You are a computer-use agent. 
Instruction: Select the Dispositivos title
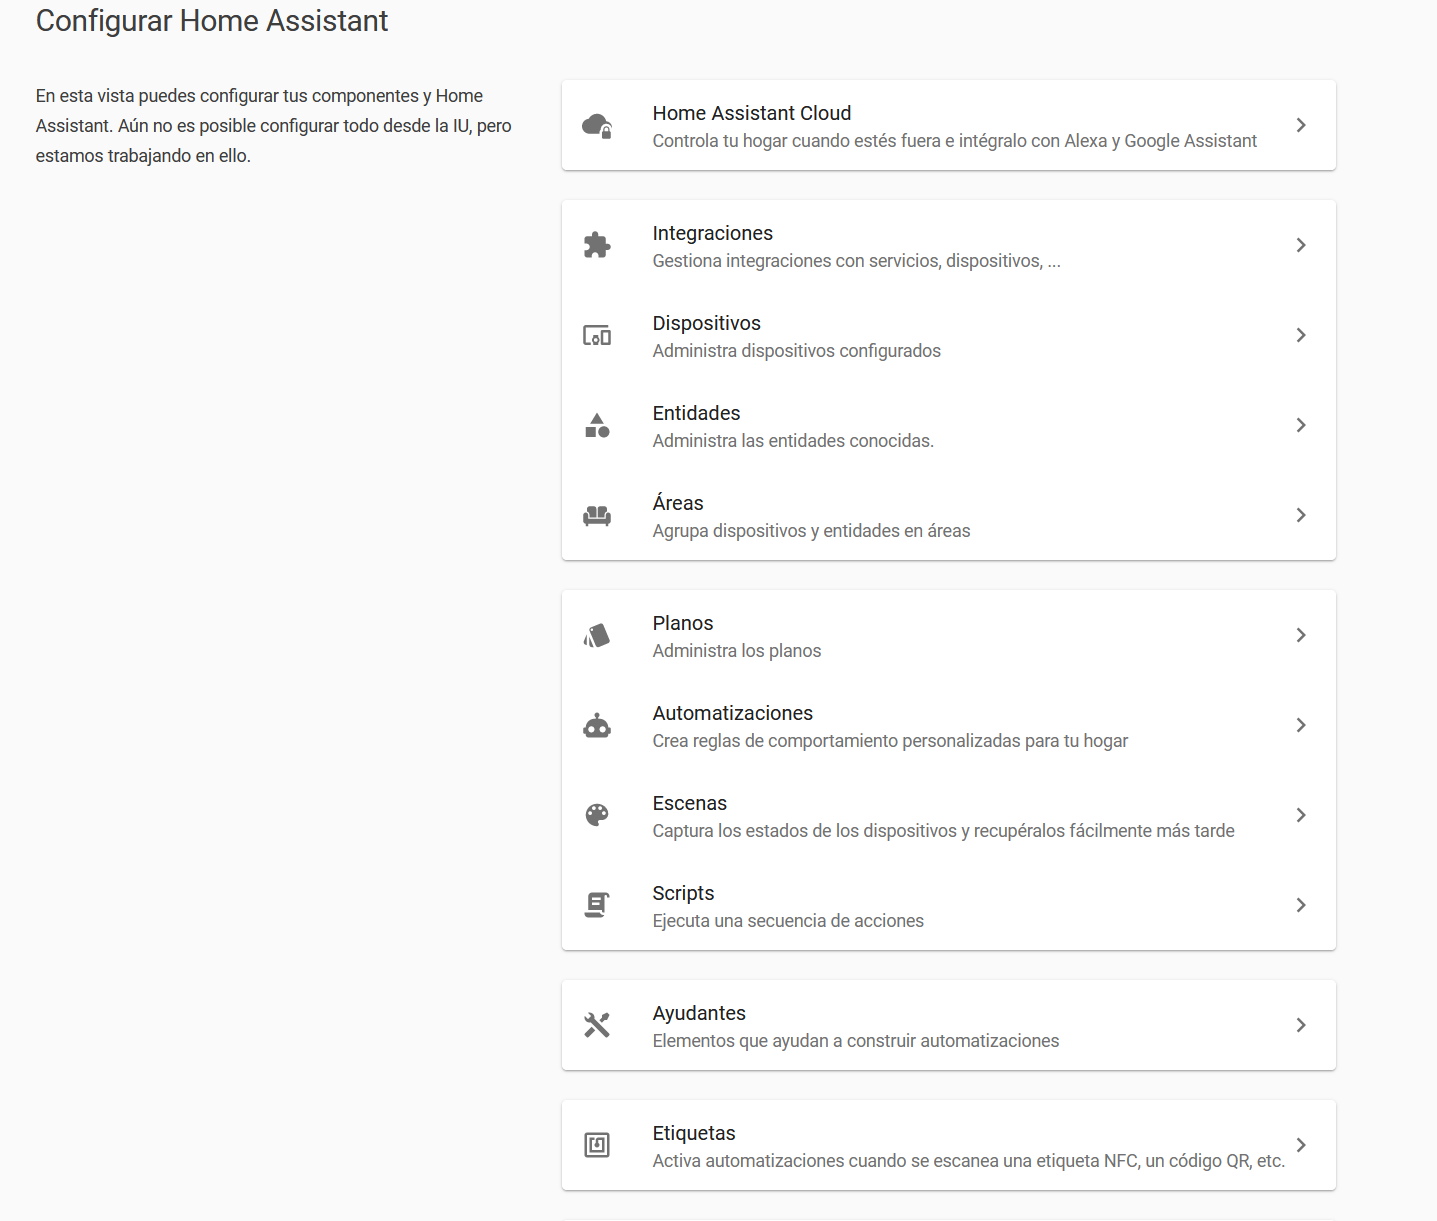[x=707, y=324]
